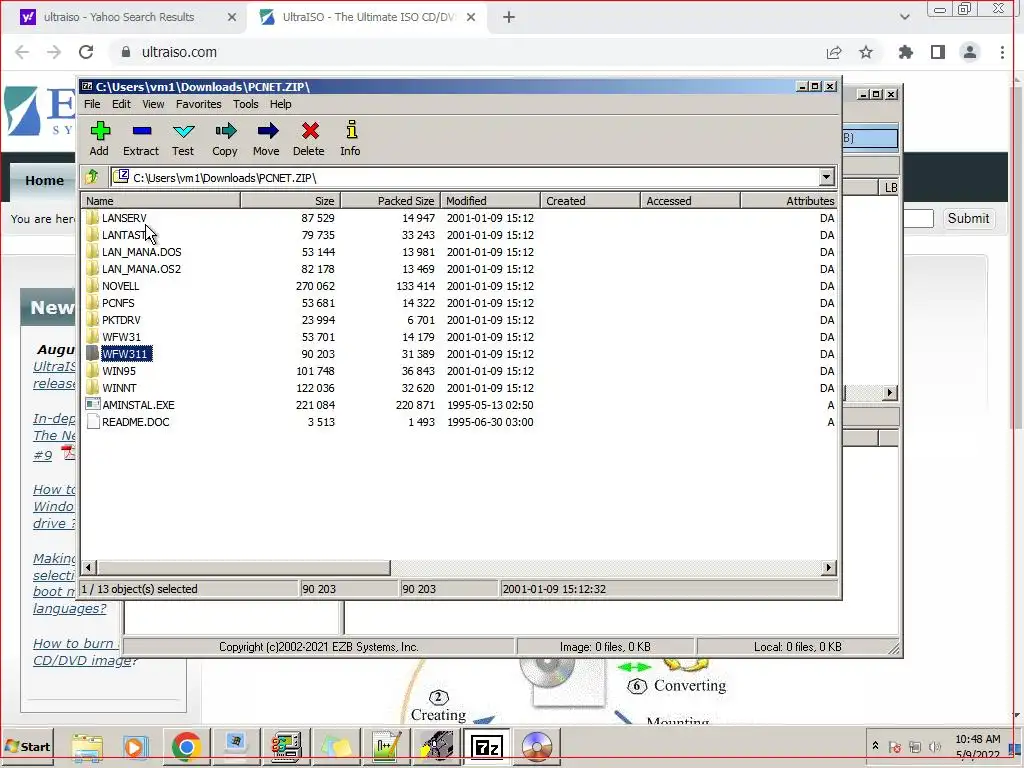Select the PCNFS folder
The image size is (1024, 768).
coord(118,303)
